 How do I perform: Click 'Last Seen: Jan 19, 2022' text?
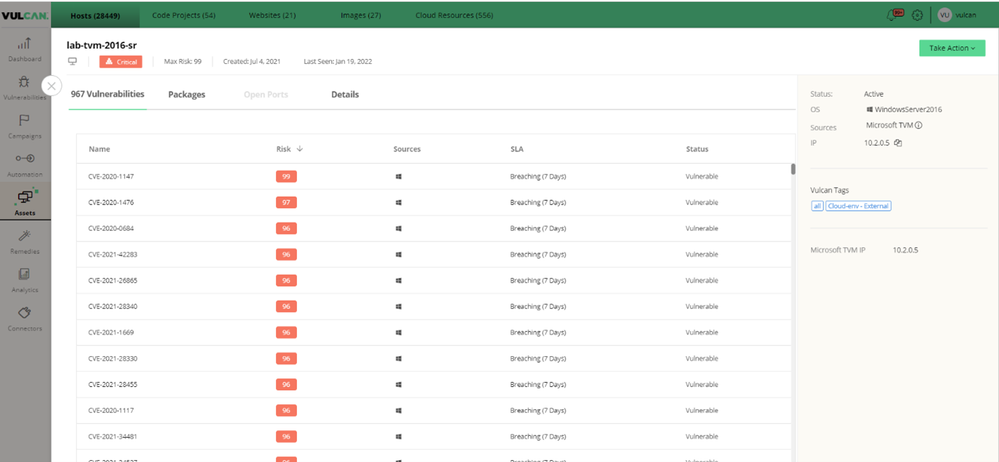click(338, 62)
